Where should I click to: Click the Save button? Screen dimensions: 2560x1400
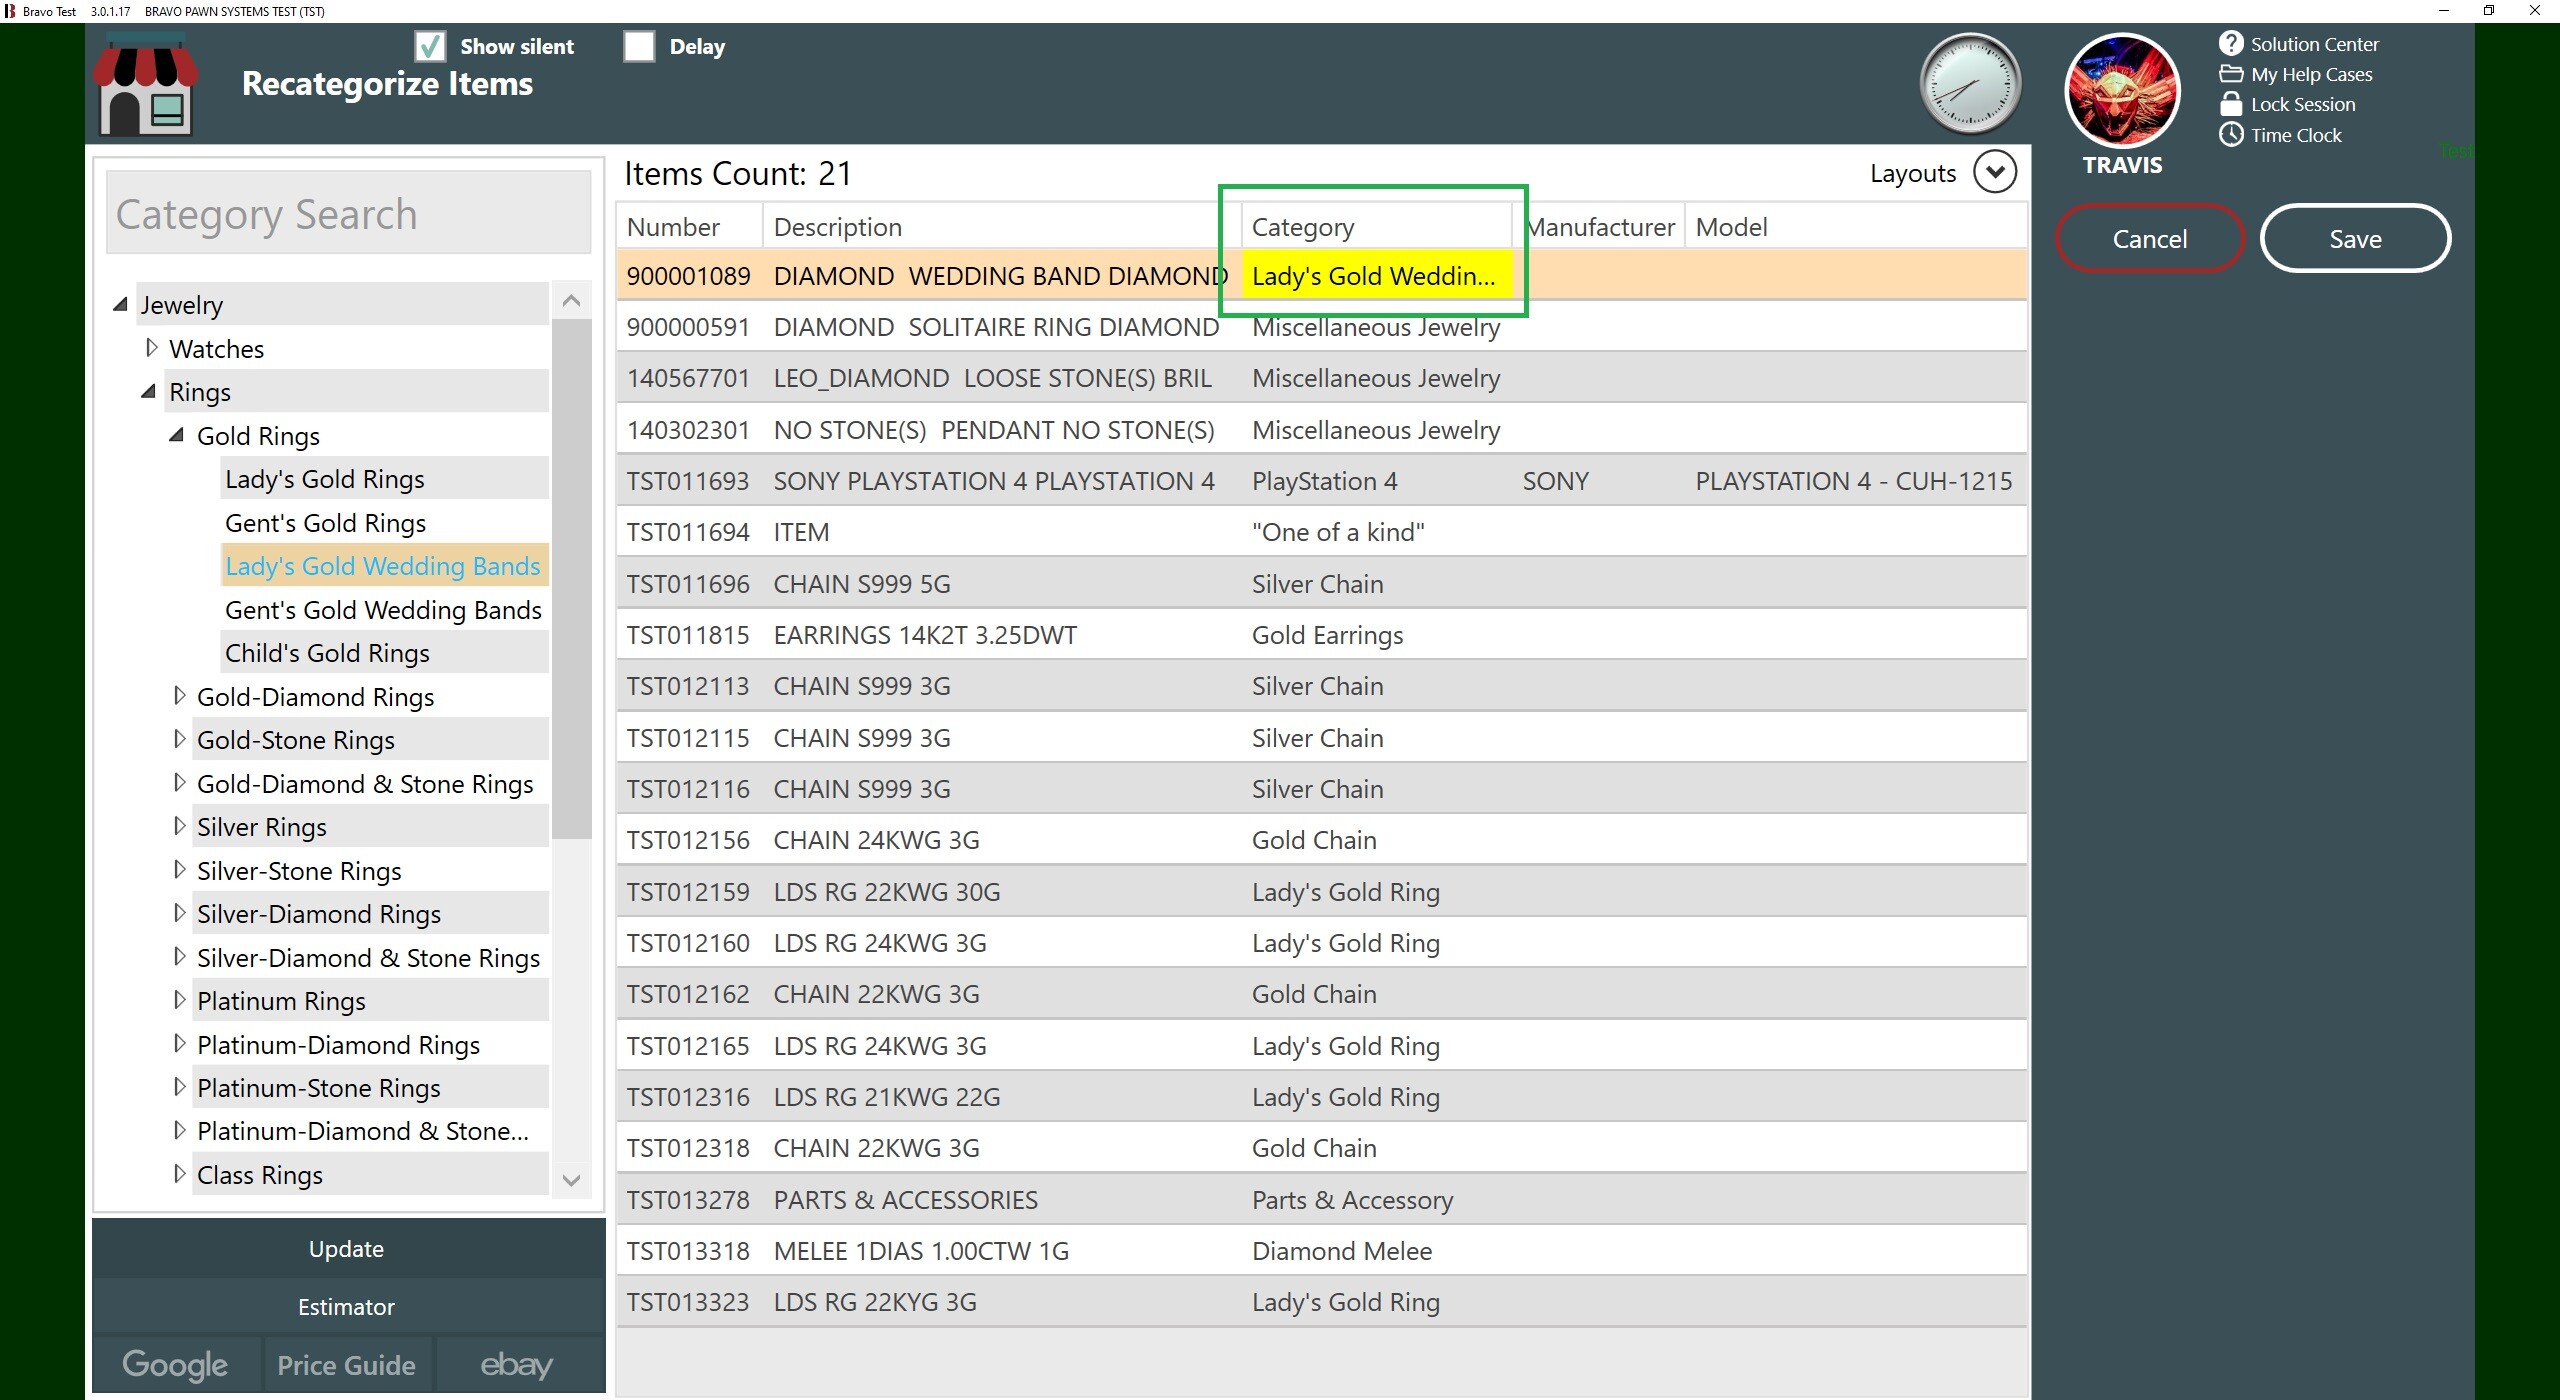tap(2355, 238)
